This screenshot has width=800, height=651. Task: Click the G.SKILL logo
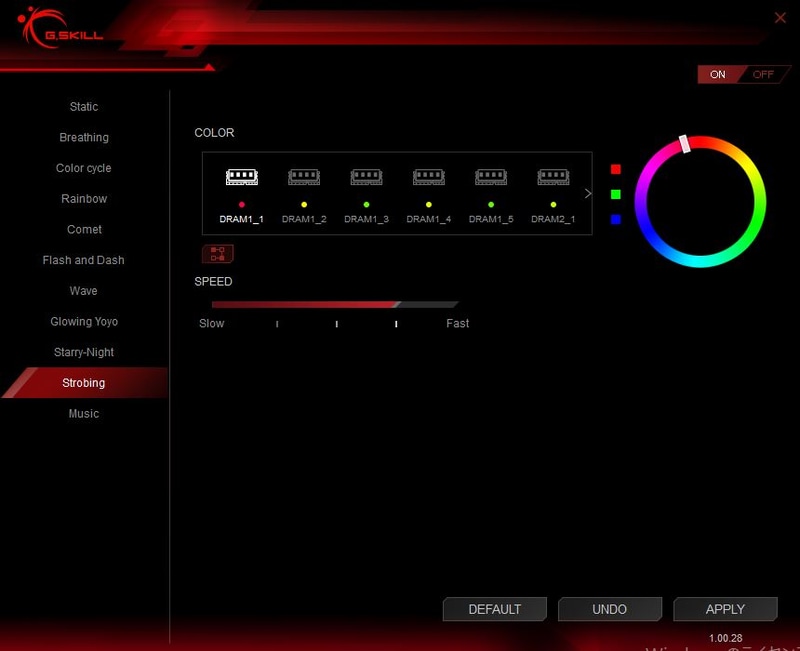click(60, 29)
